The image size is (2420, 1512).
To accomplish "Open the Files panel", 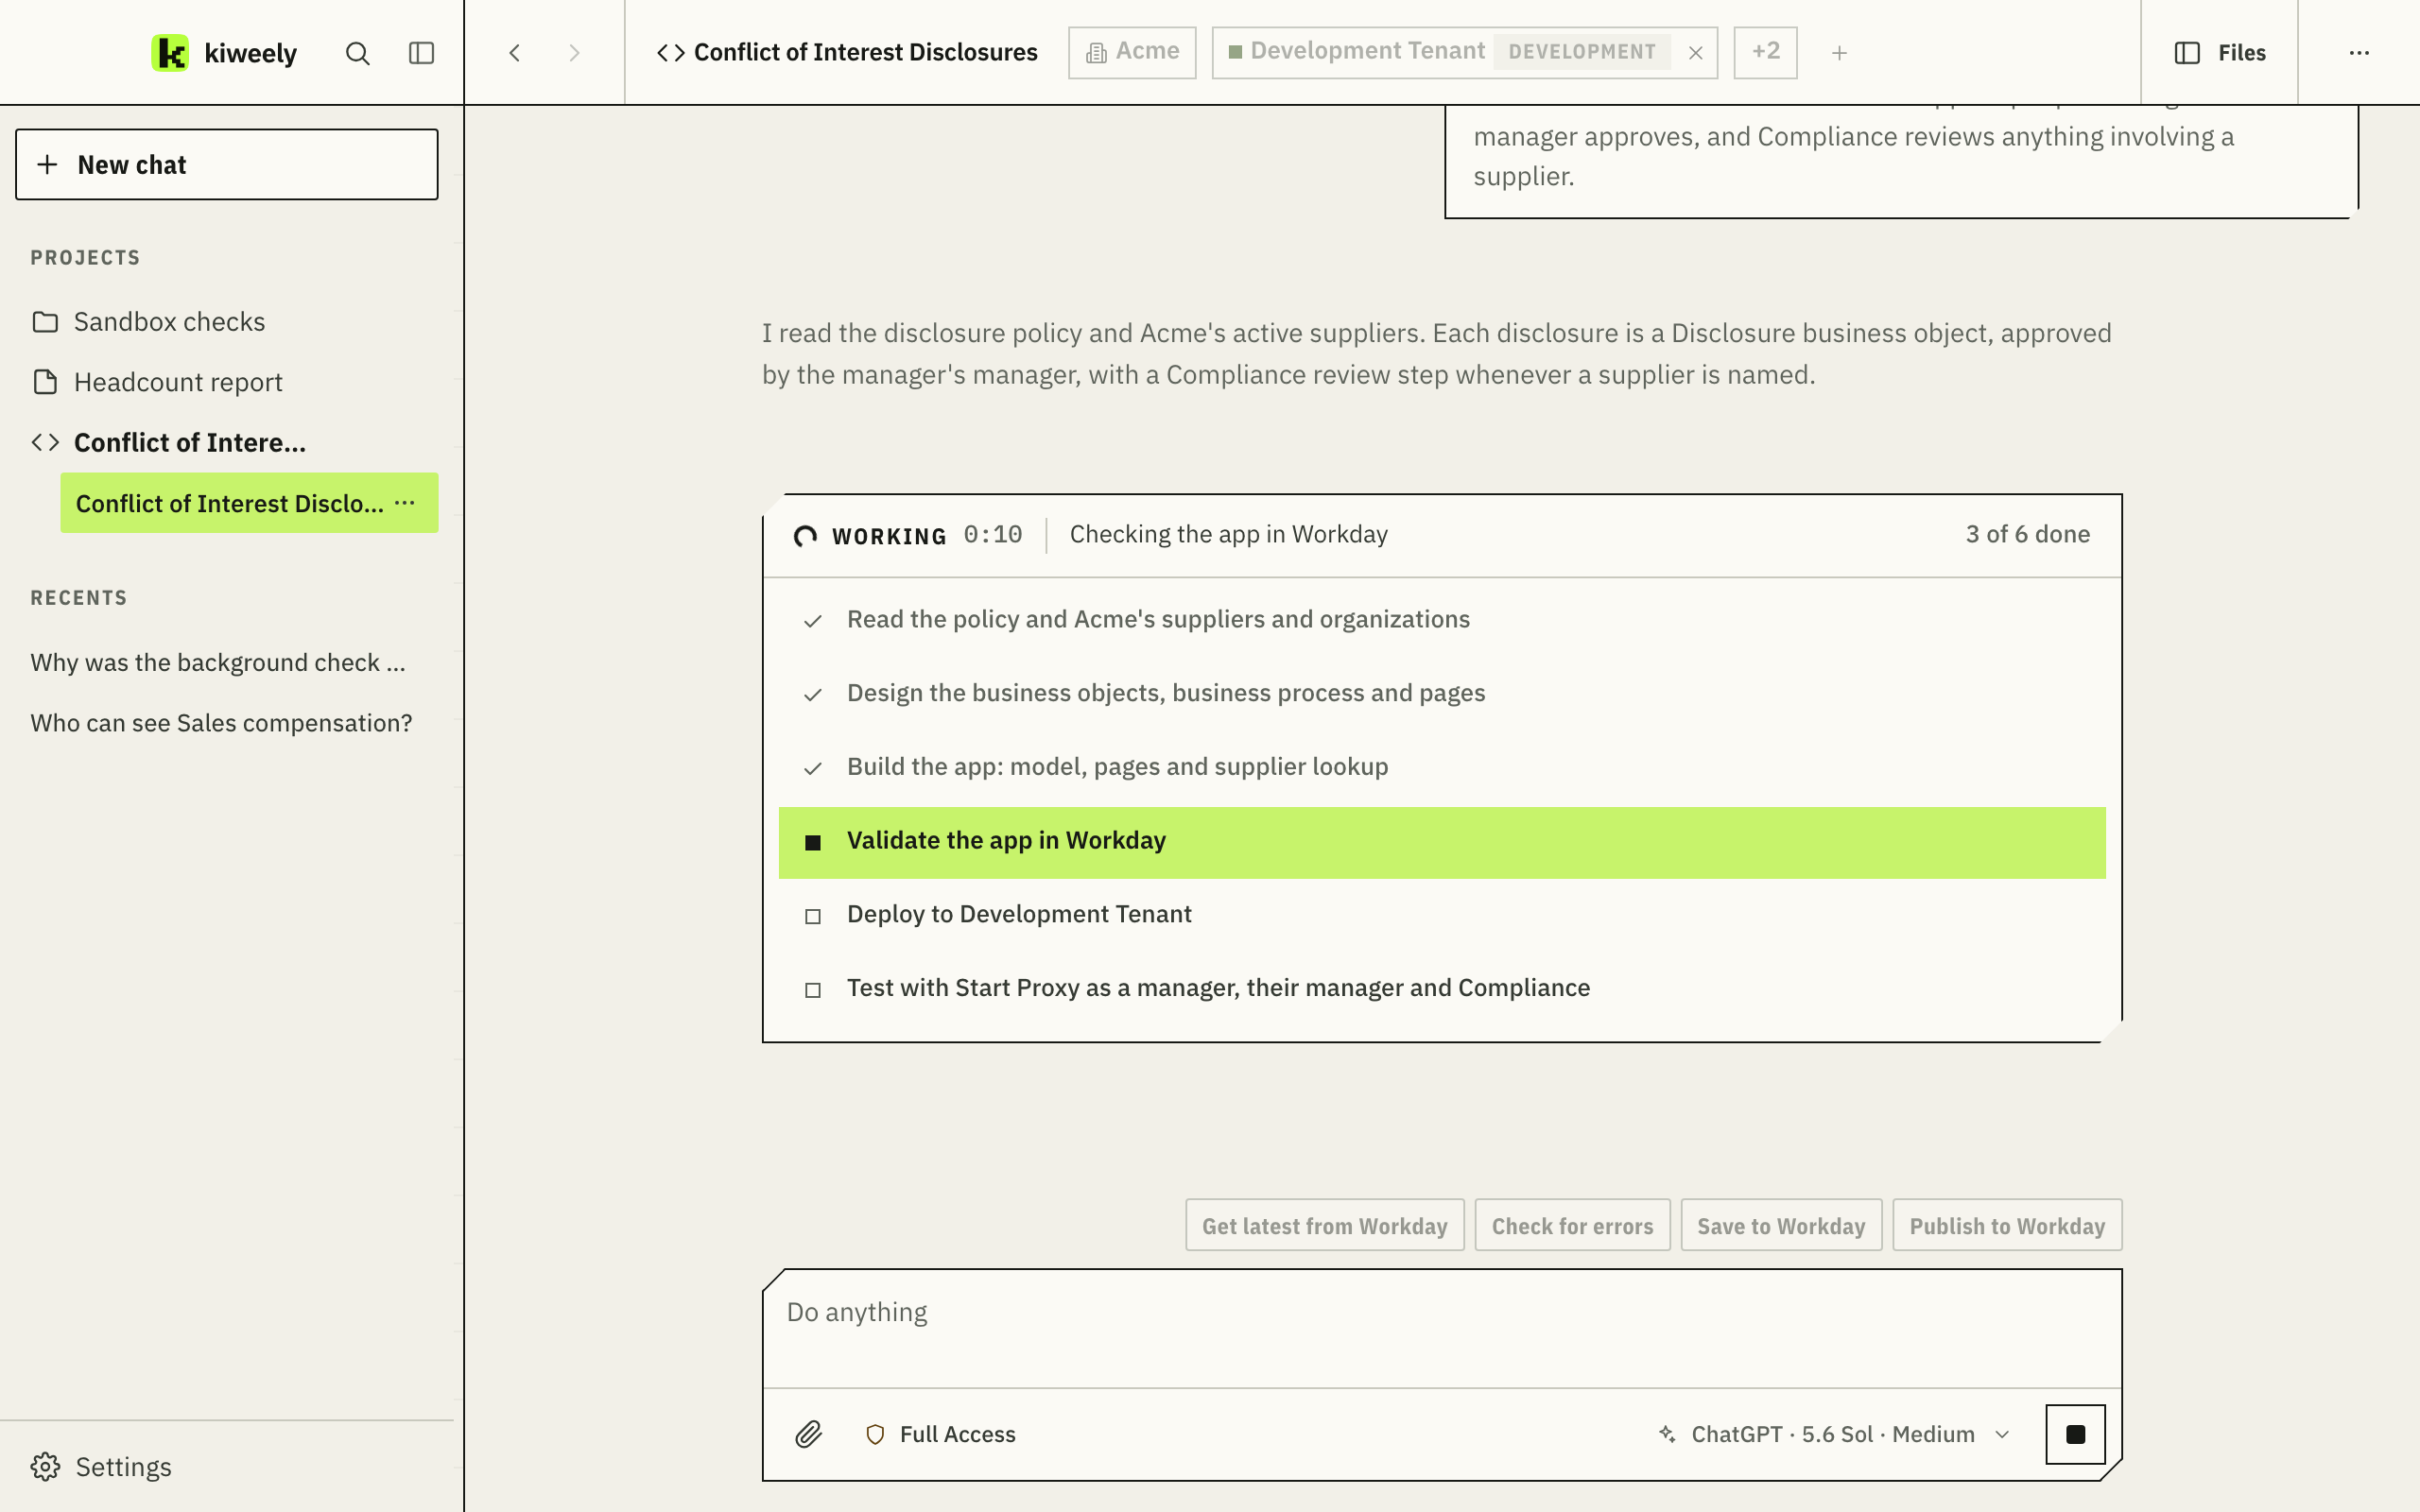I will 2220,53.
